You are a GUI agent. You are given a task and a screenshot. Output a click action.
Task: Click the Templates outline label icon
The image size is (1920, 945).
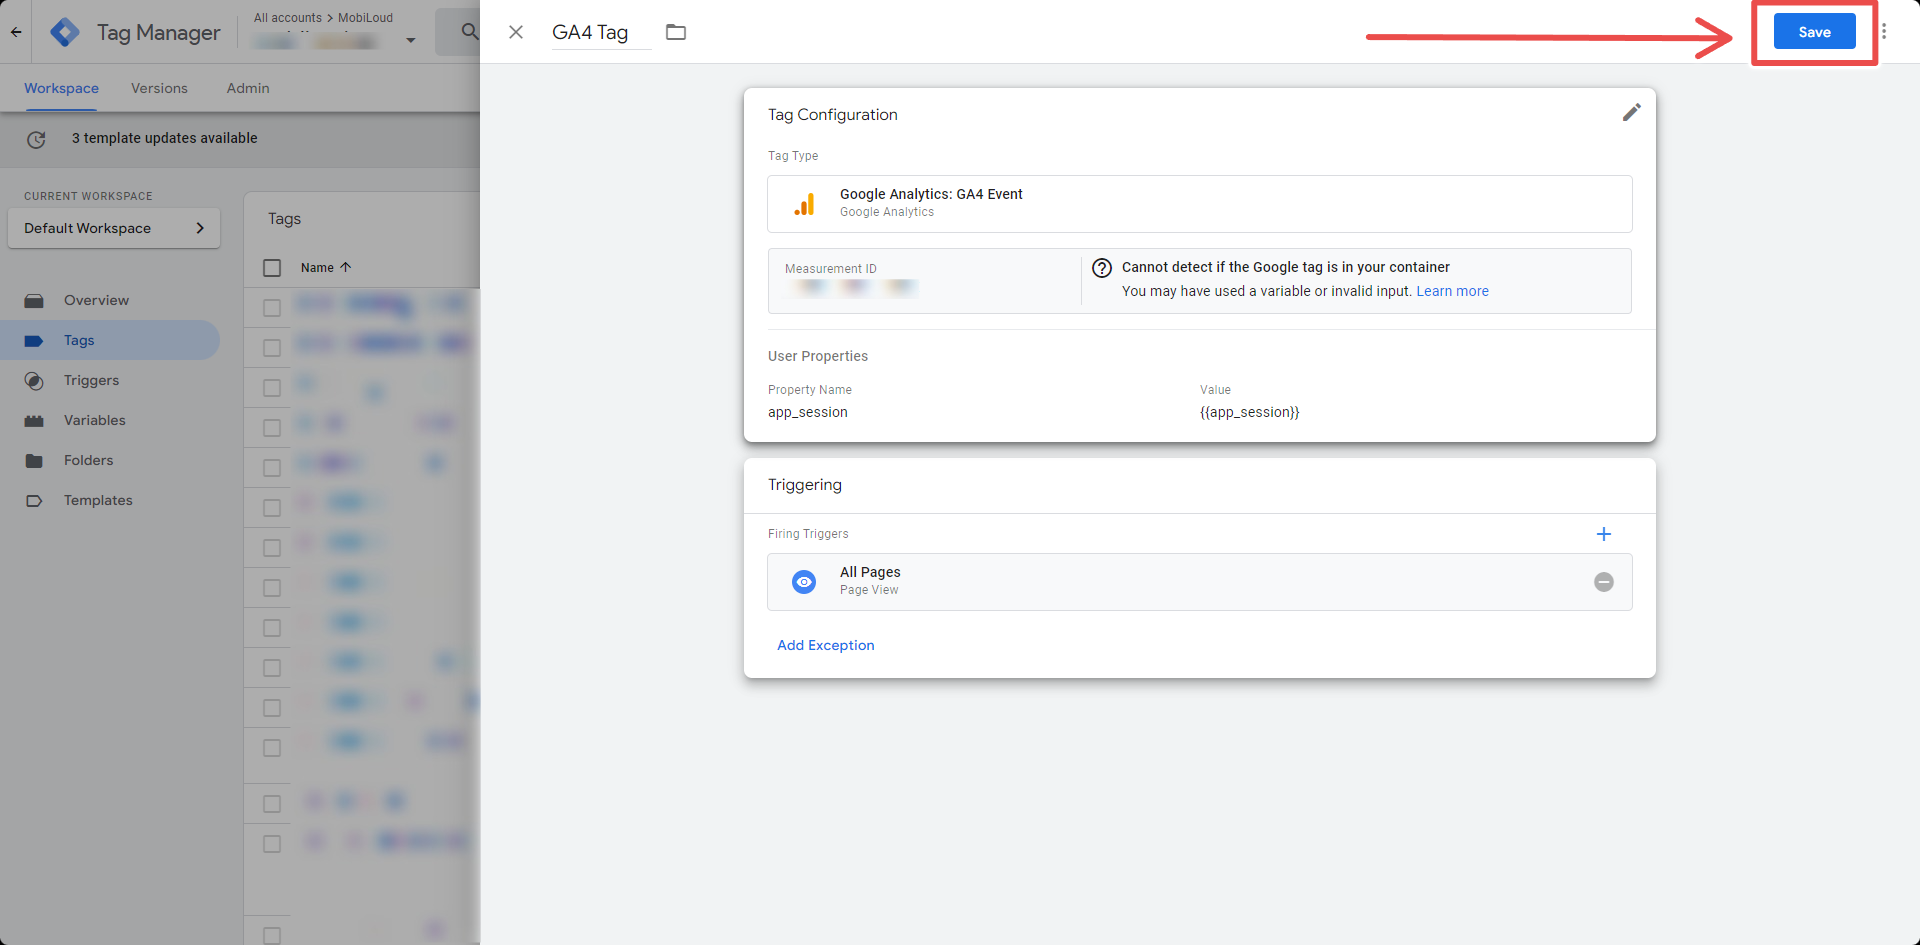pos(34,500)
